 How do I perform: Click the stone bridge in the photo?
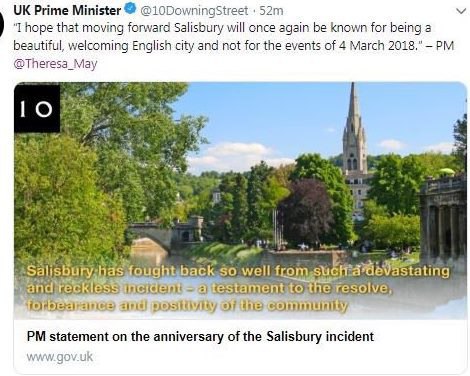(166, 235)
